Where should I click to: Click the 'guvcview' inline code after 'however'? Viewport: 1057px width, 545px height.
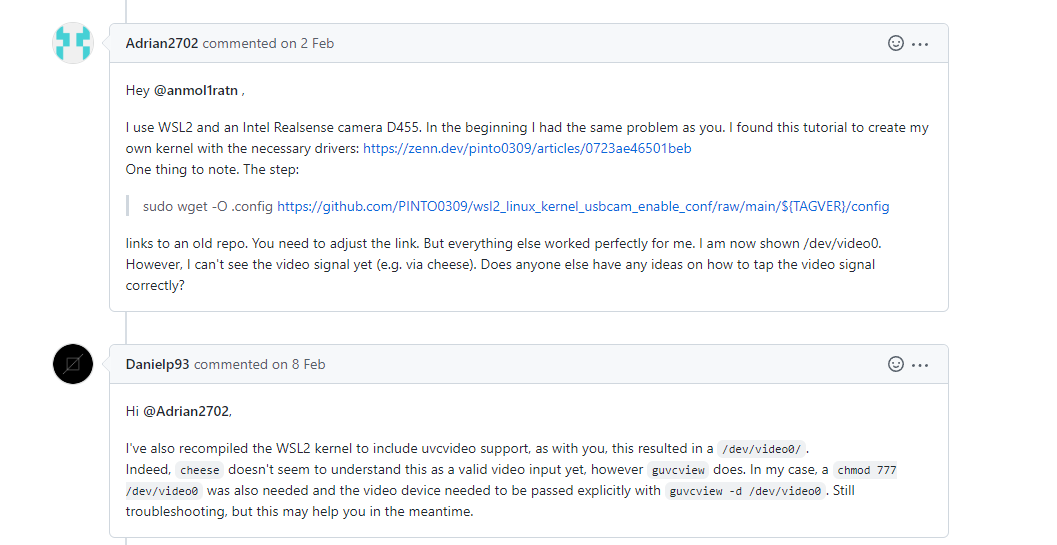click(678, 470)
